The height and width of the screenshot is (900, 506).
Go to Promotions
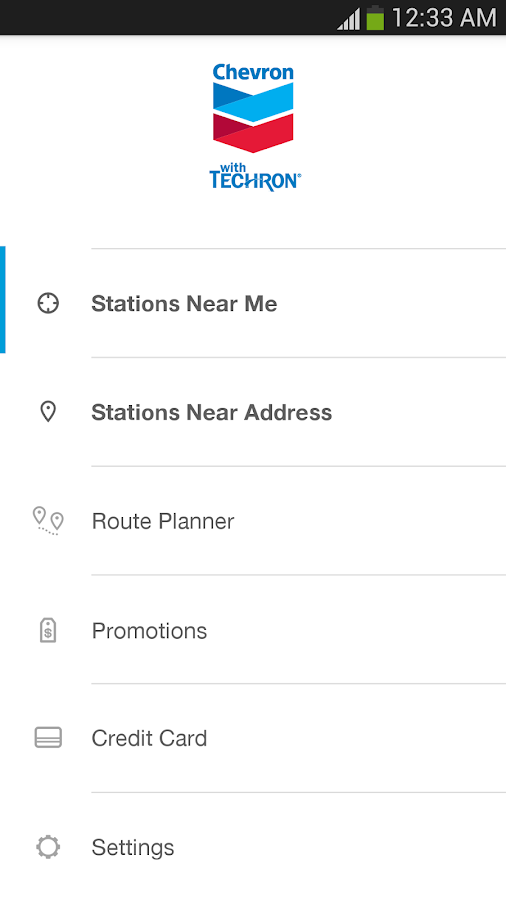pyautogui.click(x=253, y=630)
